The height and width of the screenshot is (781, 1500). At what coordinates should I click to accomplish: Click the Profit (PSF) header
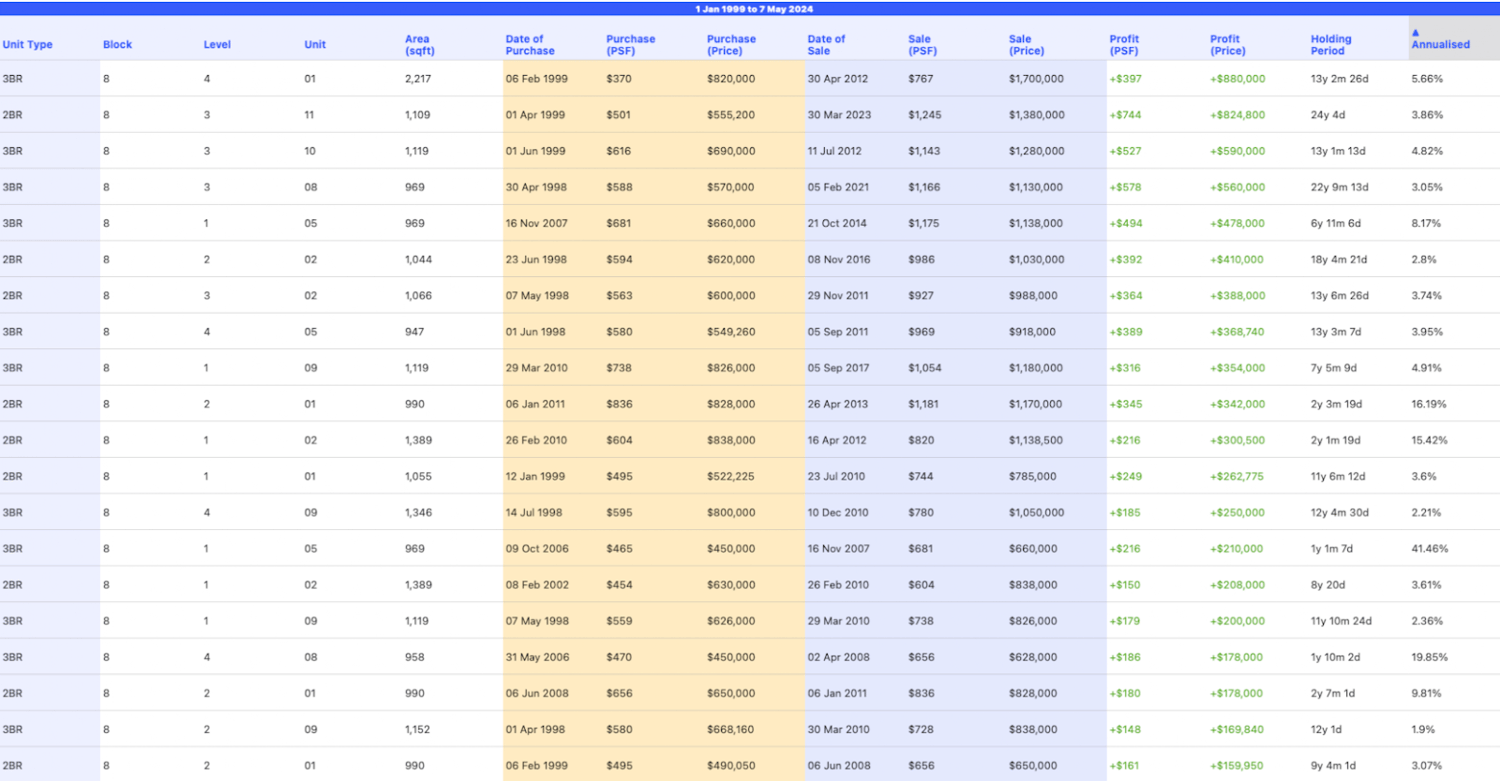1125,45
